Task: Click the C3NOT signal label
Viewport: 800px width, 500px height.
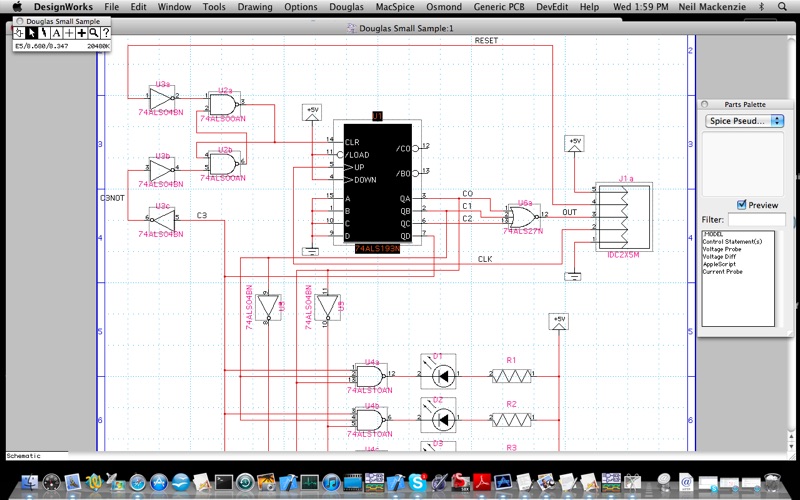Action: click(112, 198)
